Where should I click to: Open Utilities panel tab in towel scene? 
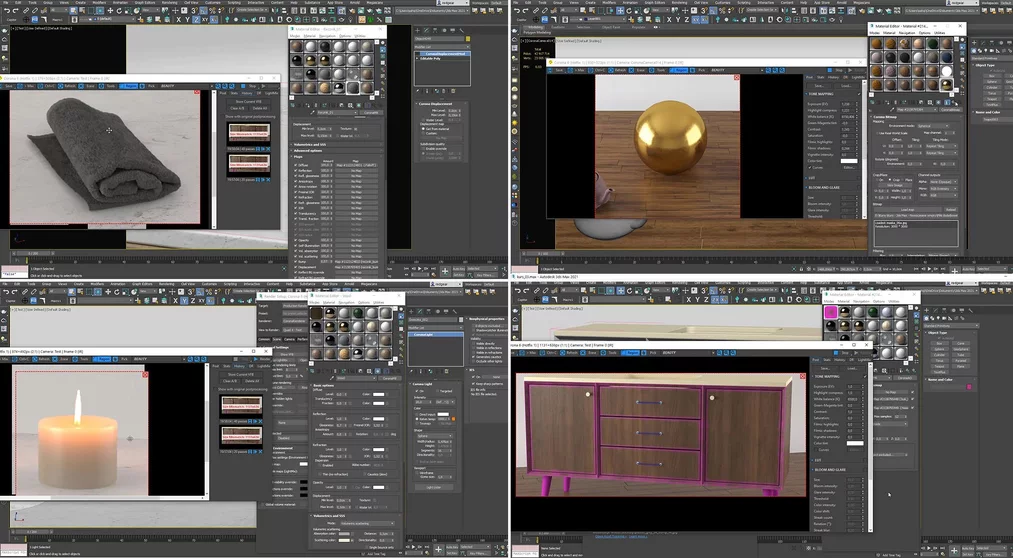[462, 30]
